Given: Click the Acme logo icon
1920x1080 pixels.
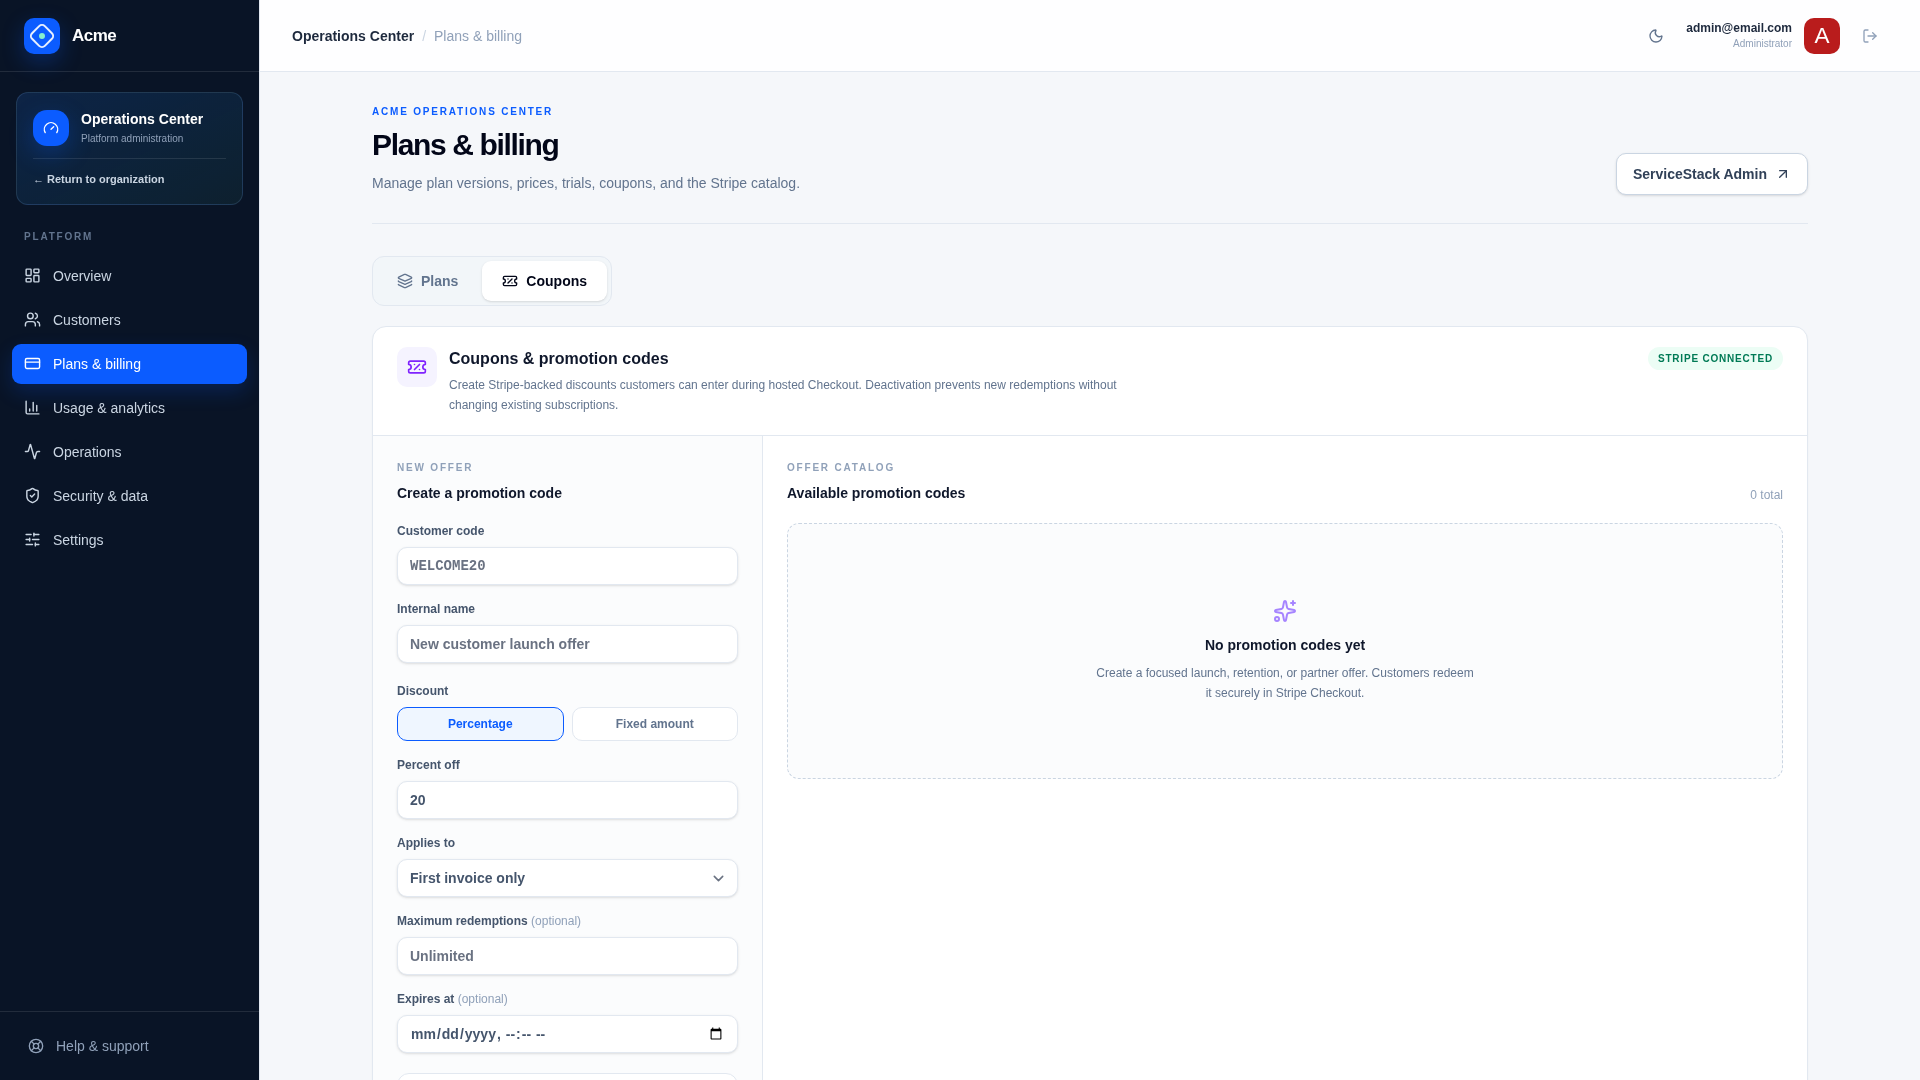Looking at the screenshot, I should coord(42,36).
